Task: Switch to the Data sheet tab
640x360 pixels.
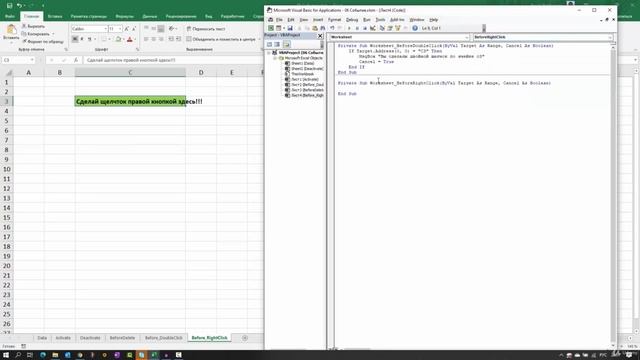Action: 42,338
